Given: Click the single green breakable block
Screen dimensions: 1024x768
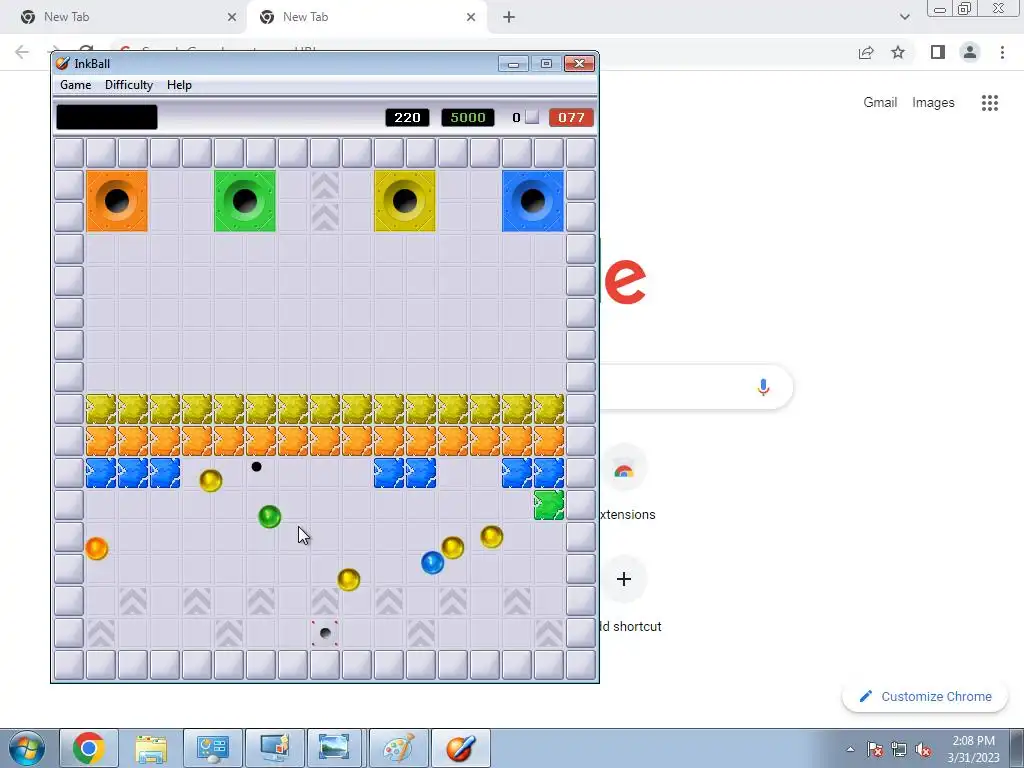Looking at the screenshot, I should 549,505.
